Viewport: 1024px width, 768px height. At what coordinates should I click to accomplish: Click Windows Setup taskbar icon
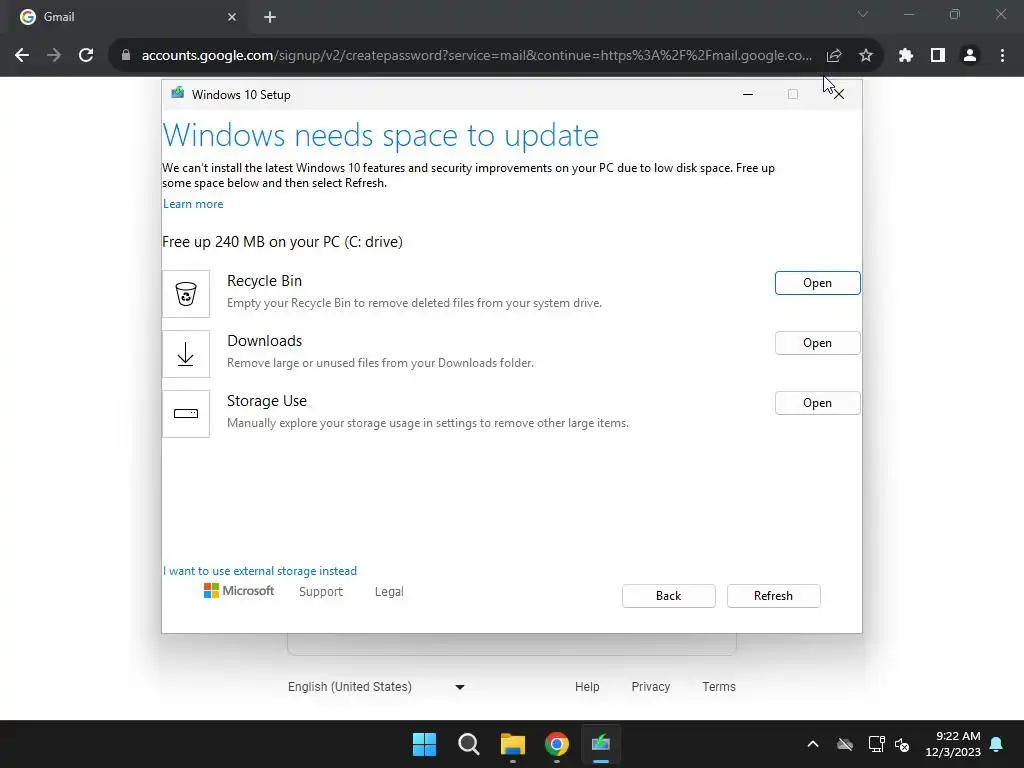coord(601,744)
